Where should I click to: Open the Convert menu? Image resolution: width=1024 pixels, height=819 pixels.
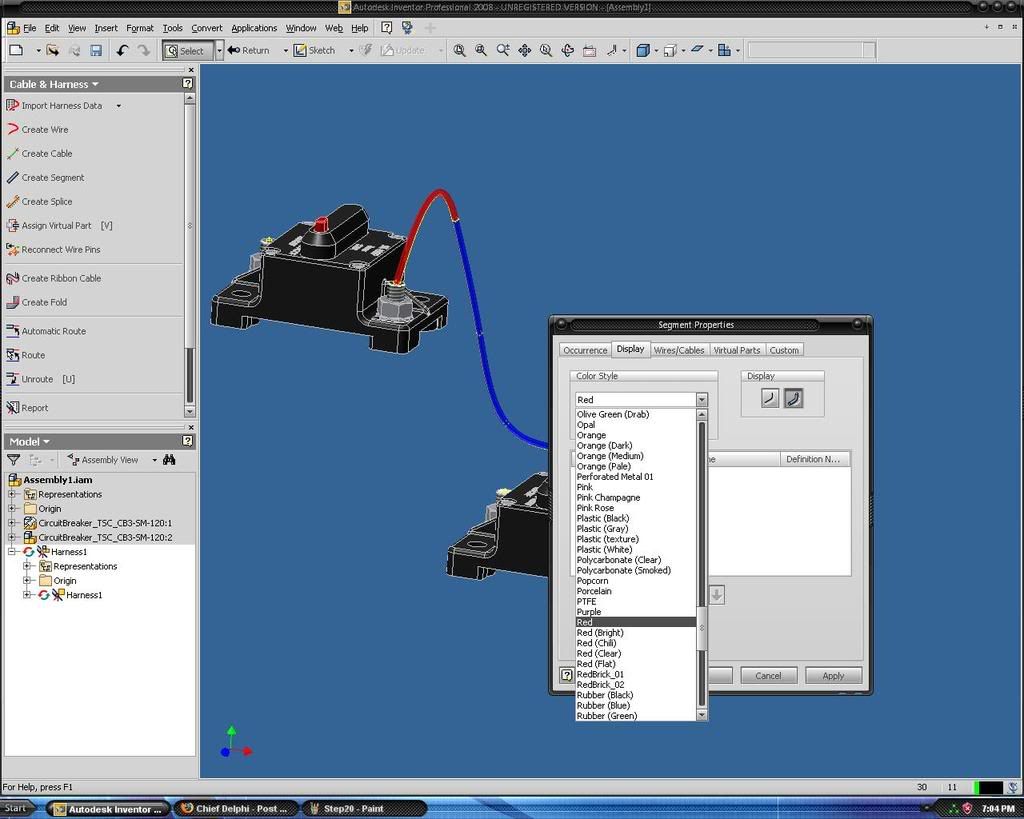(x=207, y=28)
